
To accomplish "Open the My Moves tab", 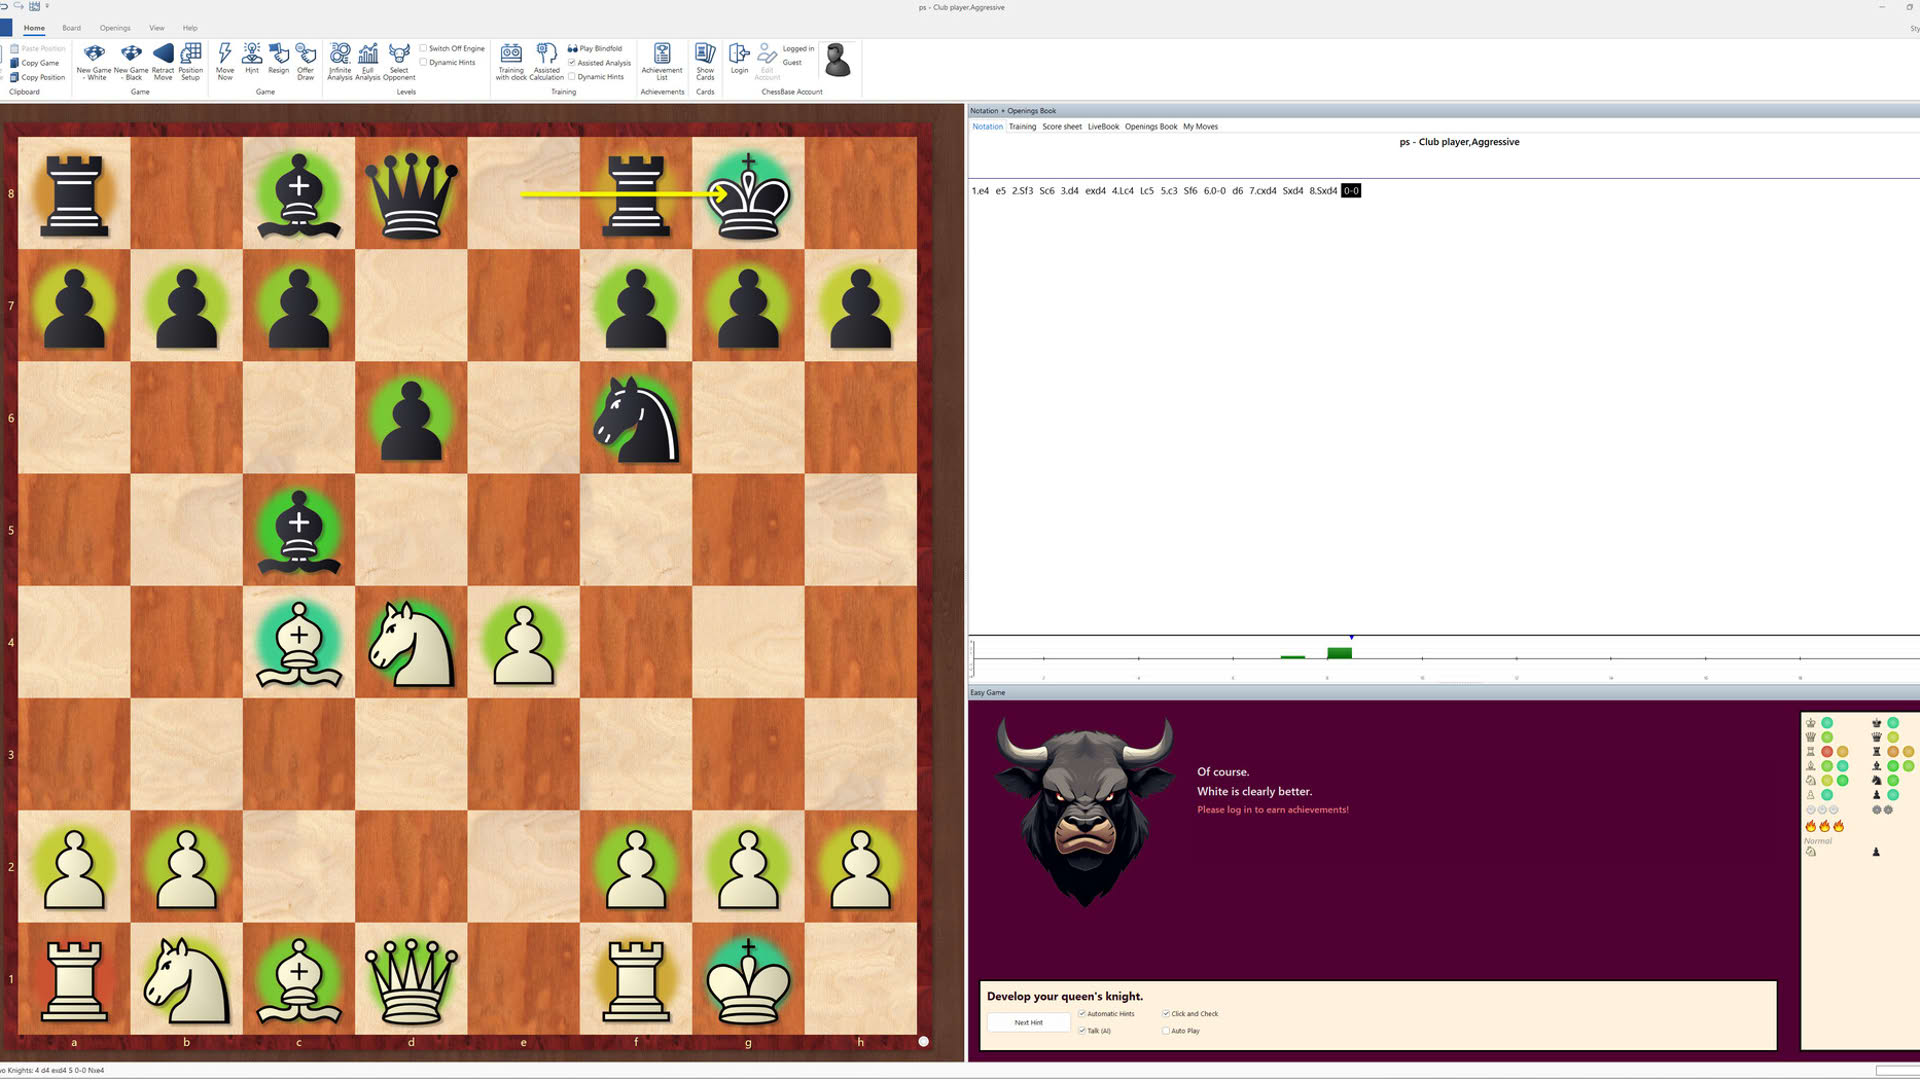I will click(x=1200, y=127).
